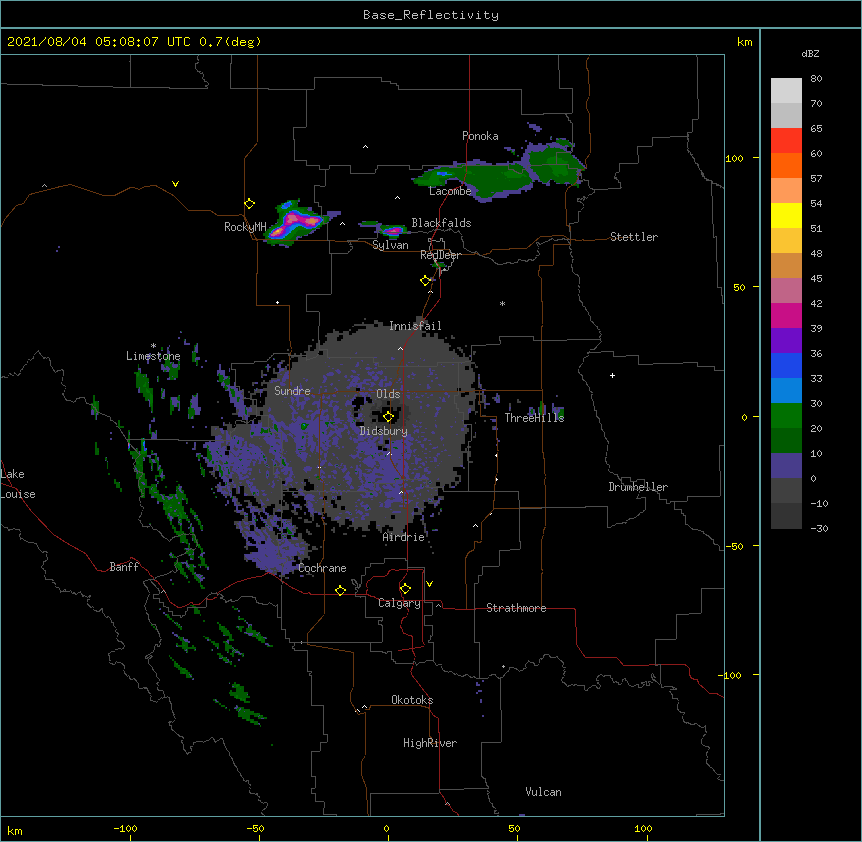The width and height of the screenshot is (862, 842).
Task: Click the Banff label
Action: (x=124, y=567)
